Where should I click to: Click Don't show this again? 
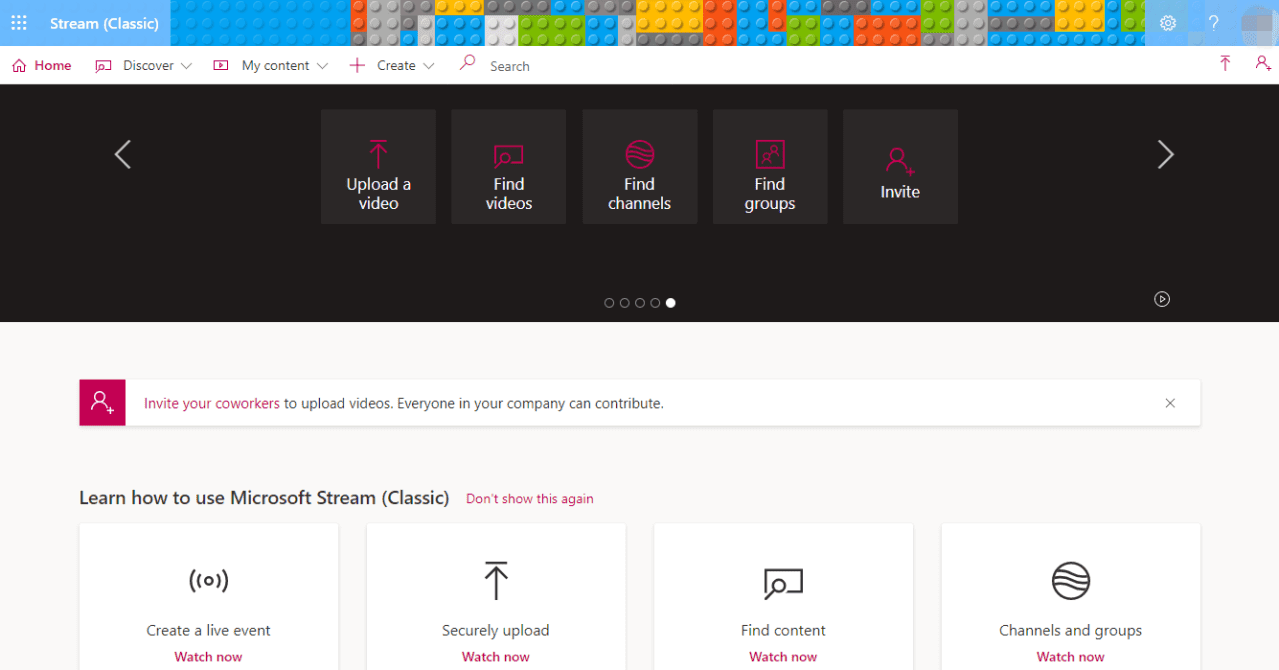pos(529,498)
